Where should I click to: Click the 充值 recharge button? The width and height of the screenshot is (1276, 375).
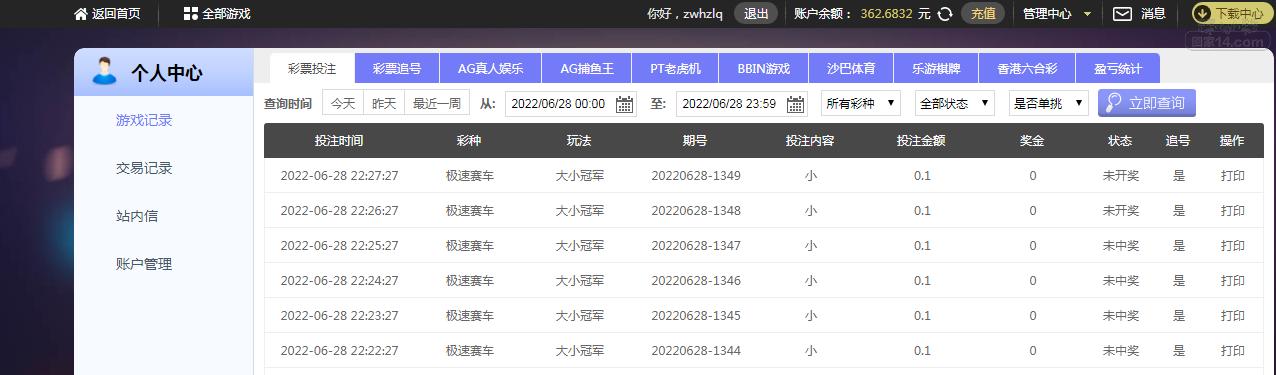coord(983,14)
